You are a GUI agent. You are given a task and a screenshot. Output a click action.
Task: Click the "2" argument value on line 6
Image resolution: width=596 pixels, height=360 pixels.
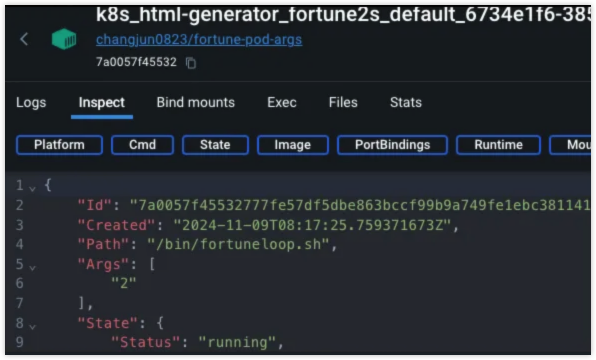click(x=124, y=283)
